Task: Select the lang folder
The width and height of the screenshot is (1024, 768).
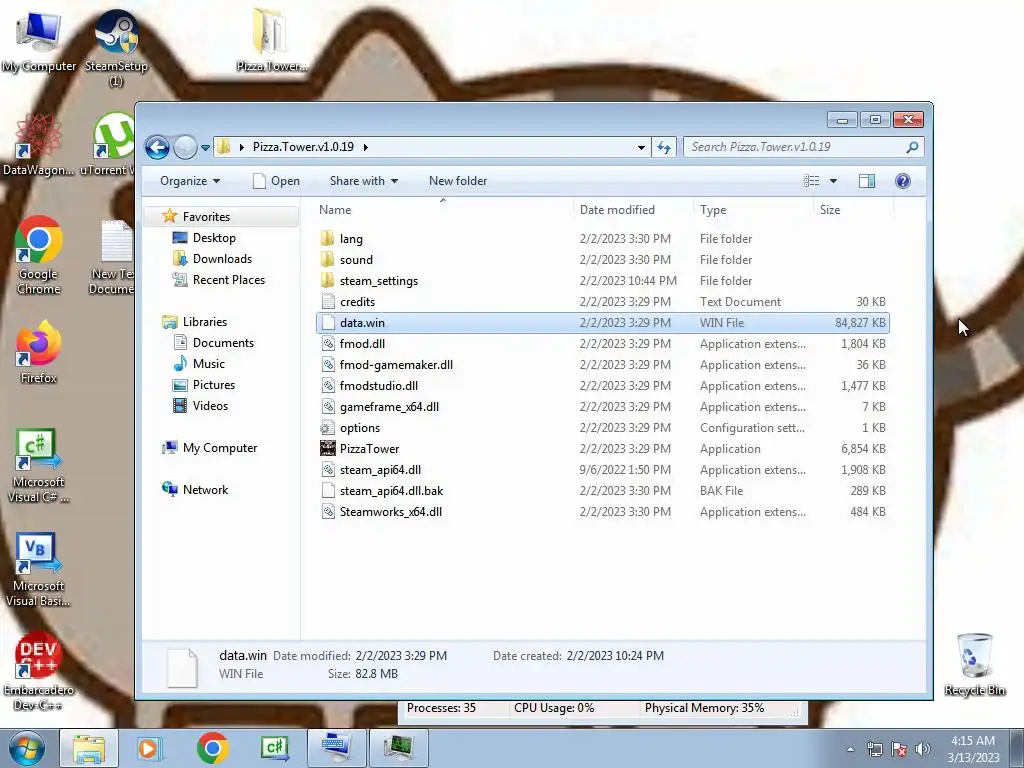Action: [602, 239]
